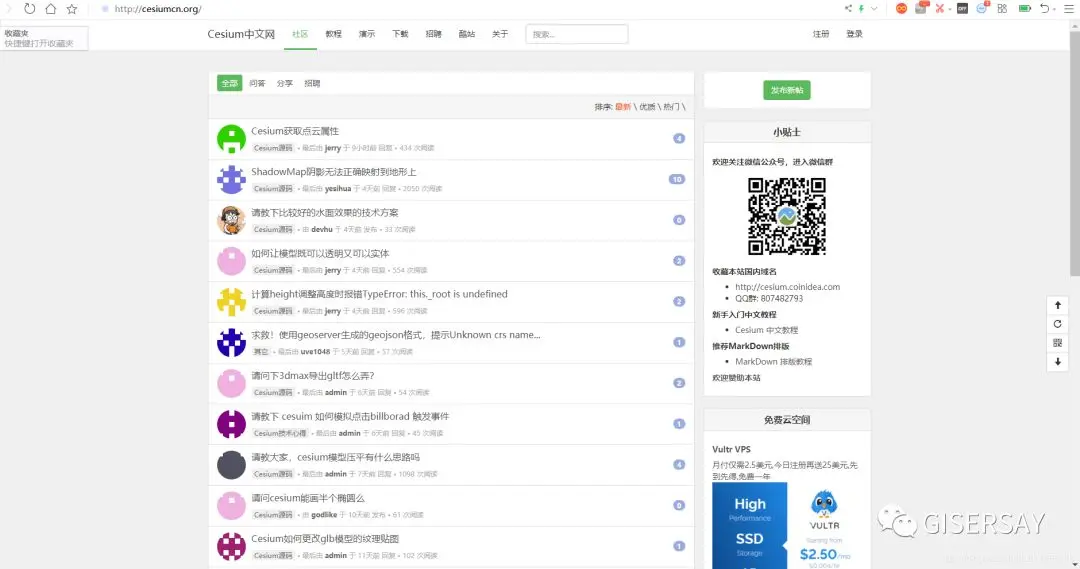Click the green lightning speed-mode icon
1080x569 pixels.
pos(861,8)
